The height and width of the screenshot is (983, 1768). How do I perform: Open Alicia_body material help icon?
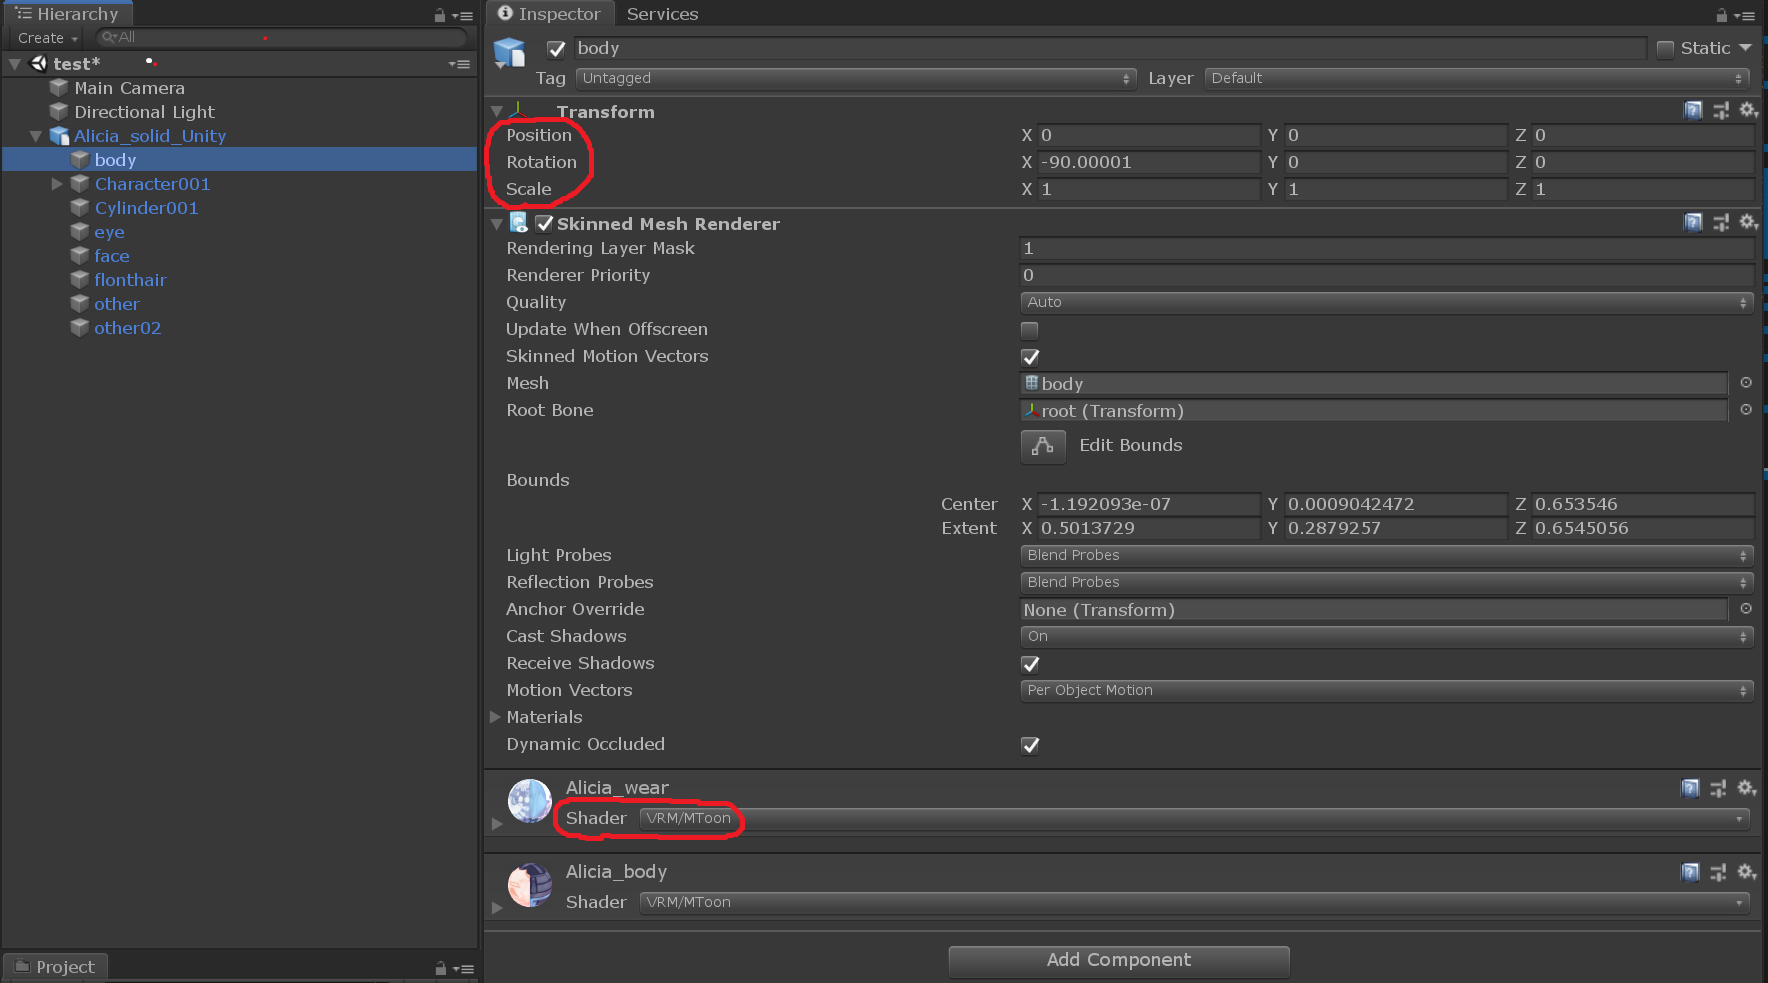point(1690,873)
